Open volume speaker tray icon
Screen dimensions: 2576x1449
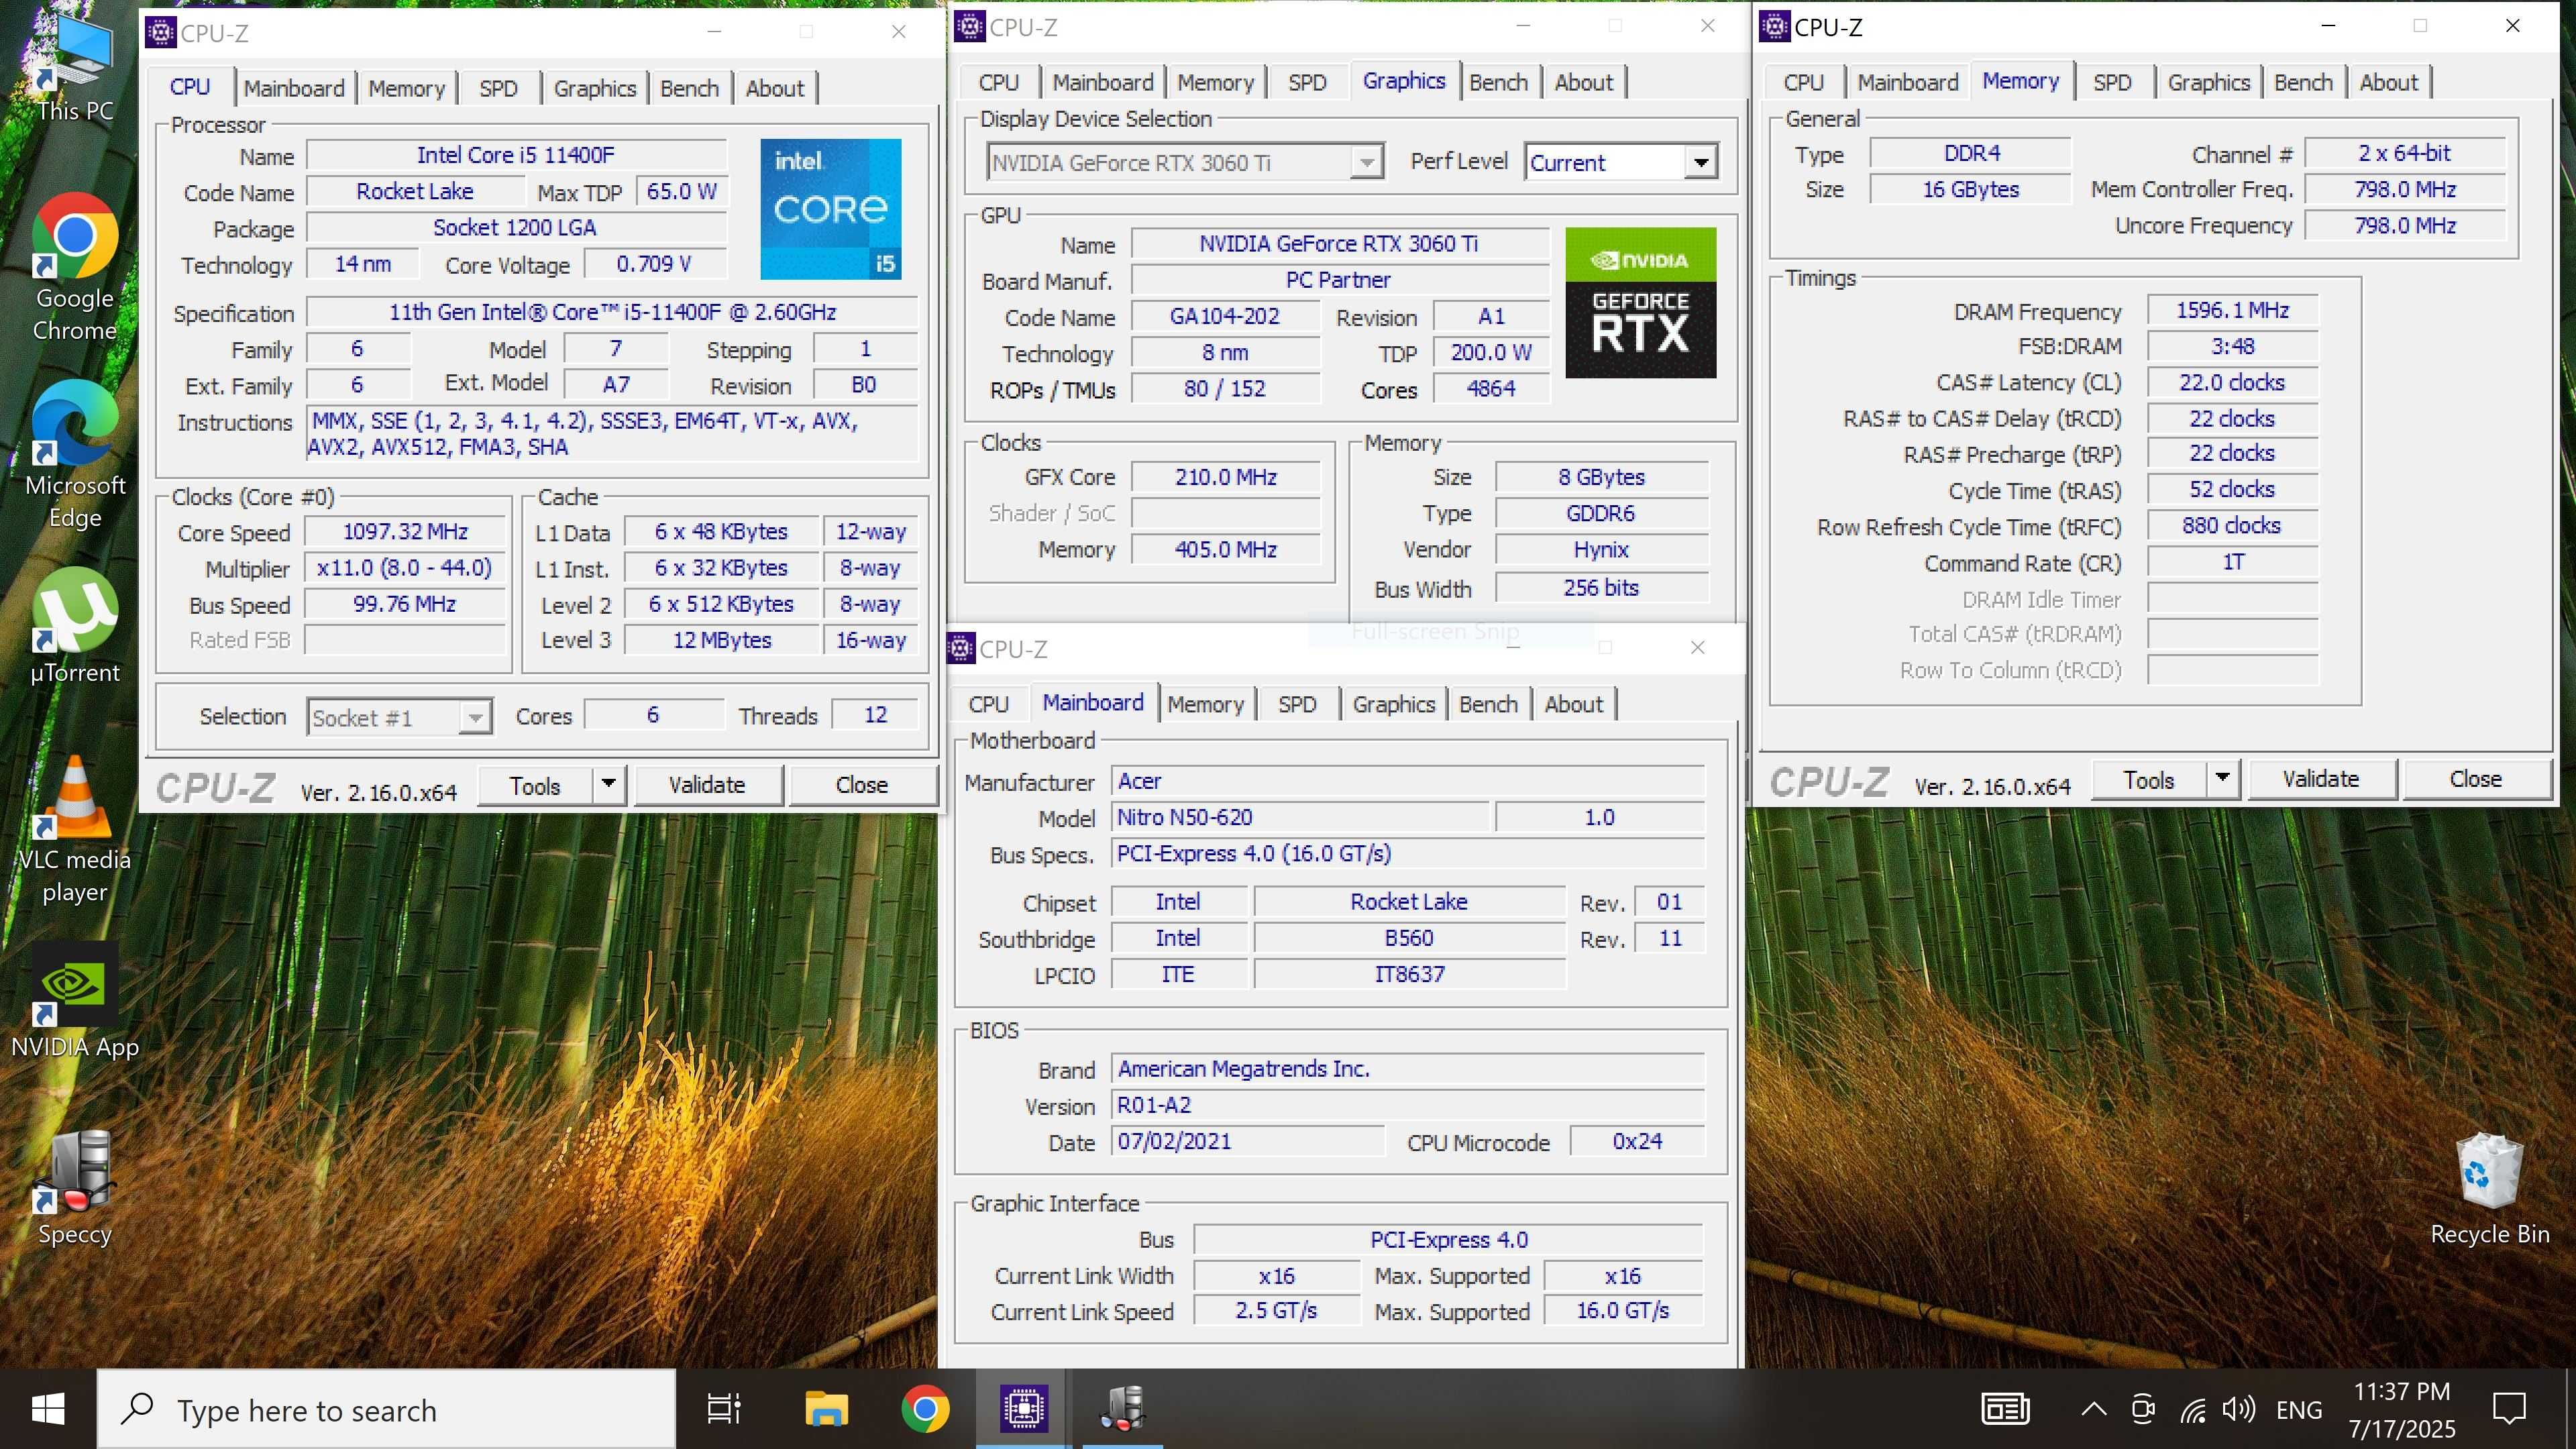pyautogui.click(x=2239, y=1409)
